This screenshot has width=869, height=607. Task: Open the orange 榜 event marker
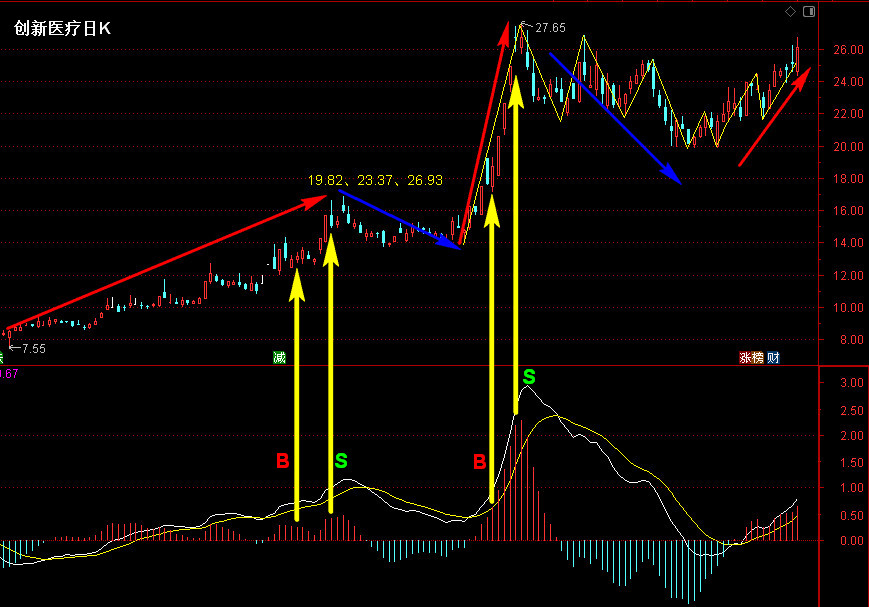click(758, 358)
